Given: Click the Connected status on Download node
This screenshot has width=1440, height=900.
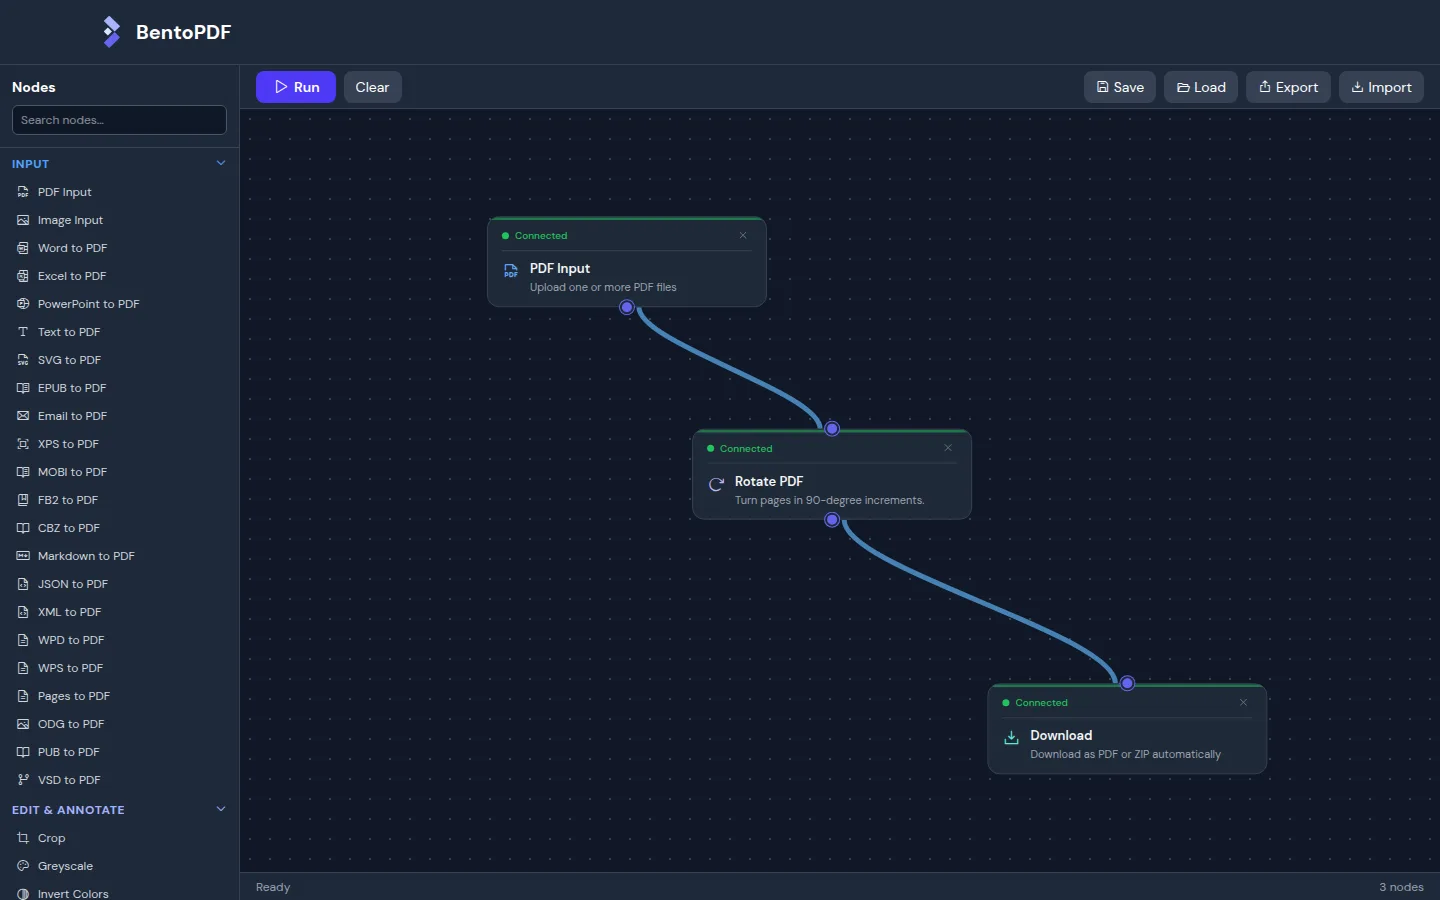Looking at the screenshot, I should pyautogui.click(x=1041, y=703).
